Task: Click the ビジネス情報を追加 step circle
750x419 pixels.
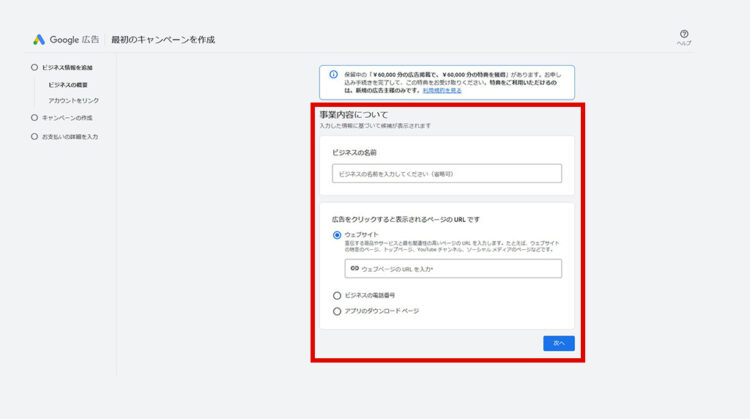Action: (35, 67)
